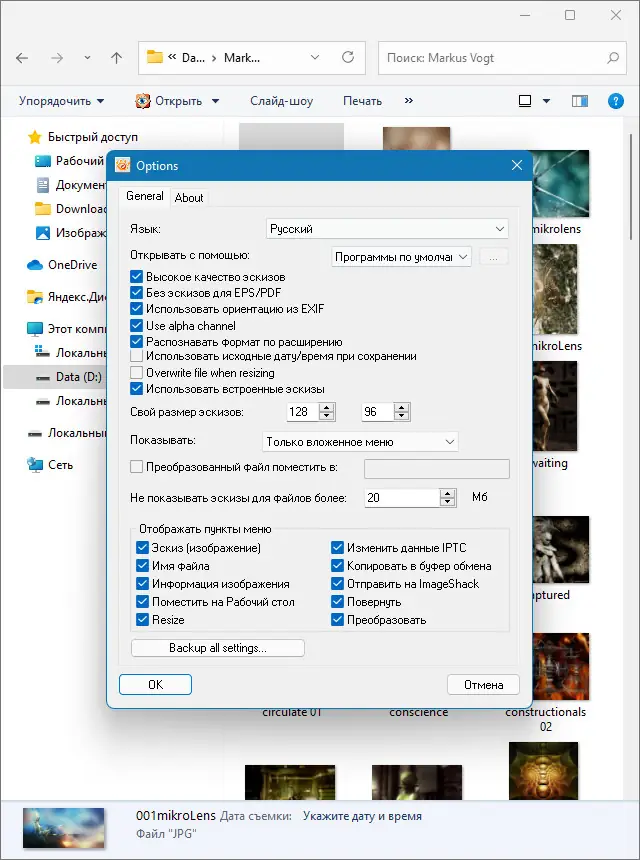Open the 'Упорядочить' menu
The image size is (640, 860).
point(61,101)
